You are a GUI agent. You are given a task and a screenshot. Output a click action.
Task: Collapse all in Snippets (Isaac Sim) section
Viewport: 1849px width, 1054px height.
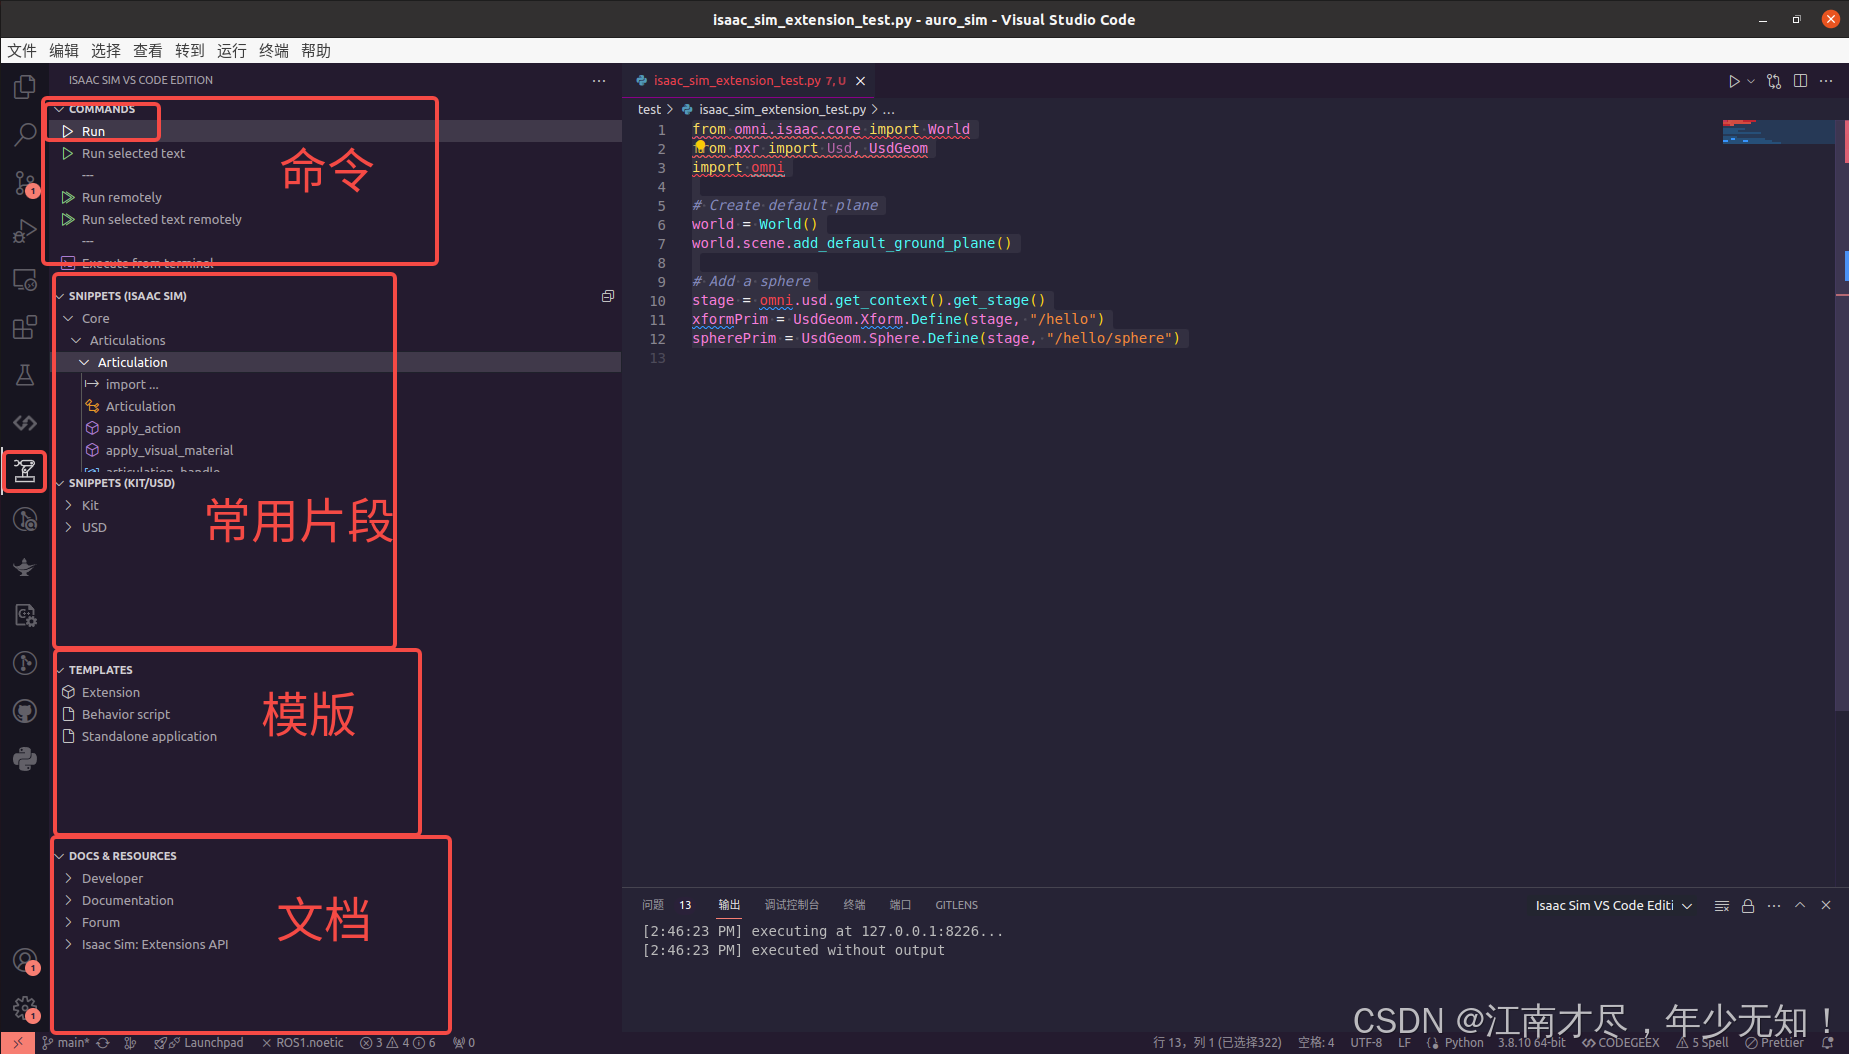(607, 296)
